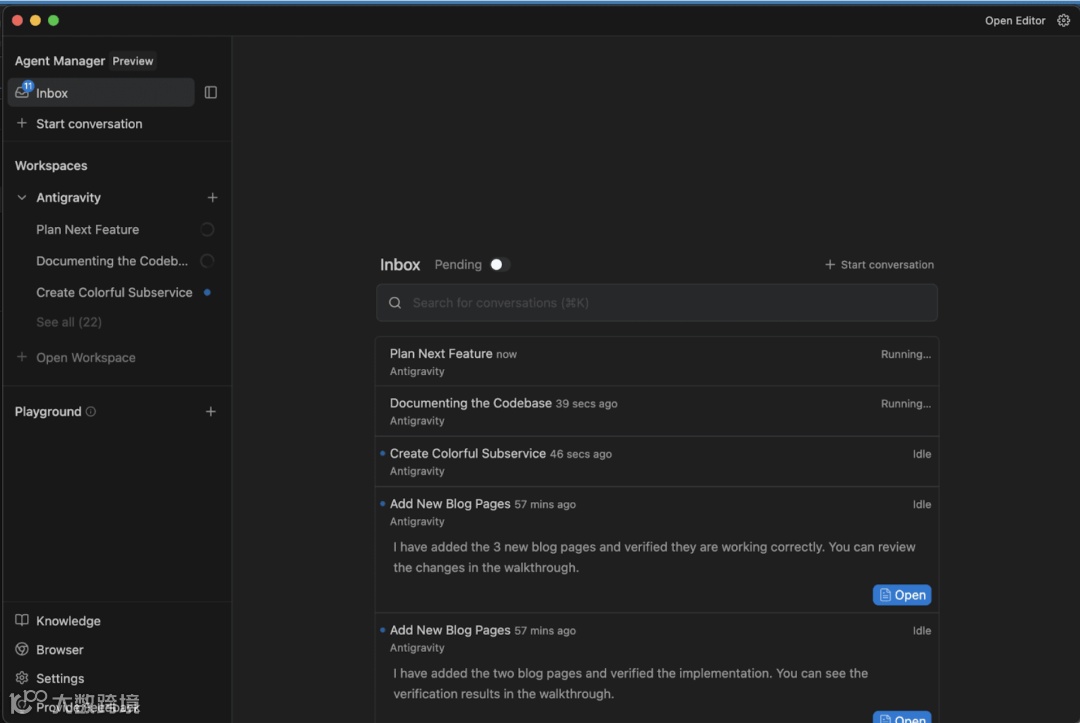1080x723 pixels.
Task: Click the Workspaces section heading
Action: point(51,165)
